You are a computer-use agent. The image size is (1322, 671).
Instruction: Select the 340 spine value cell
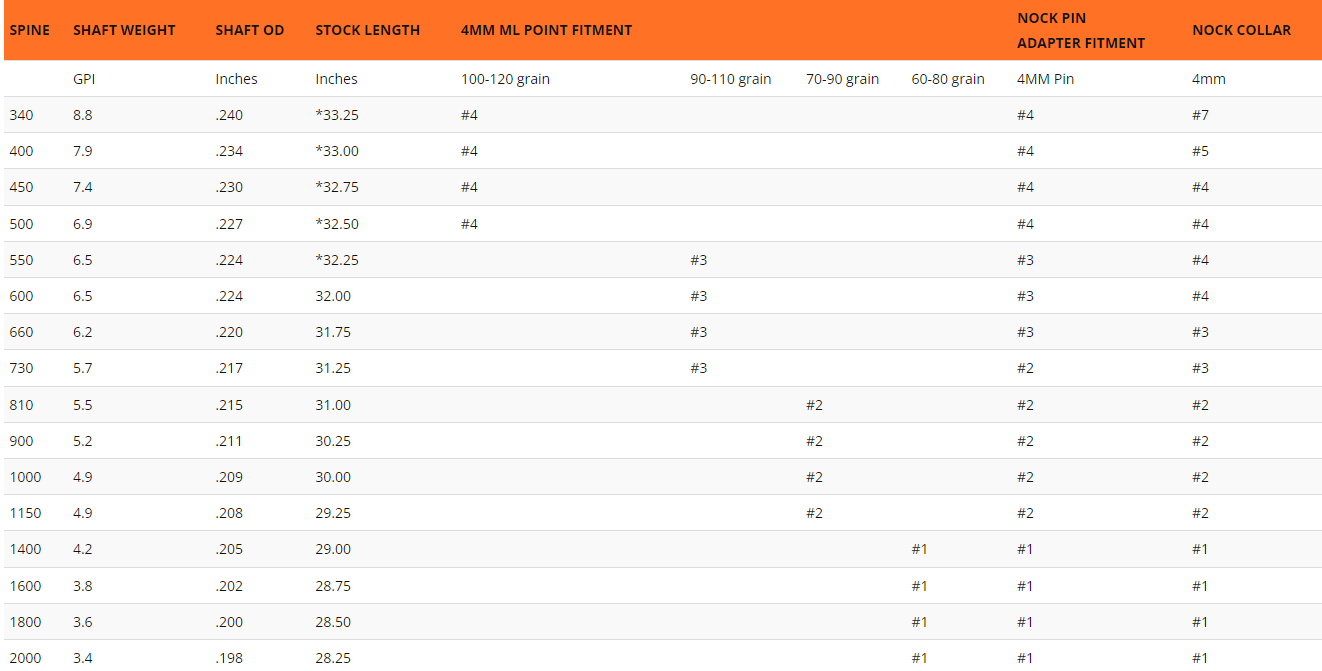[21, 115]
